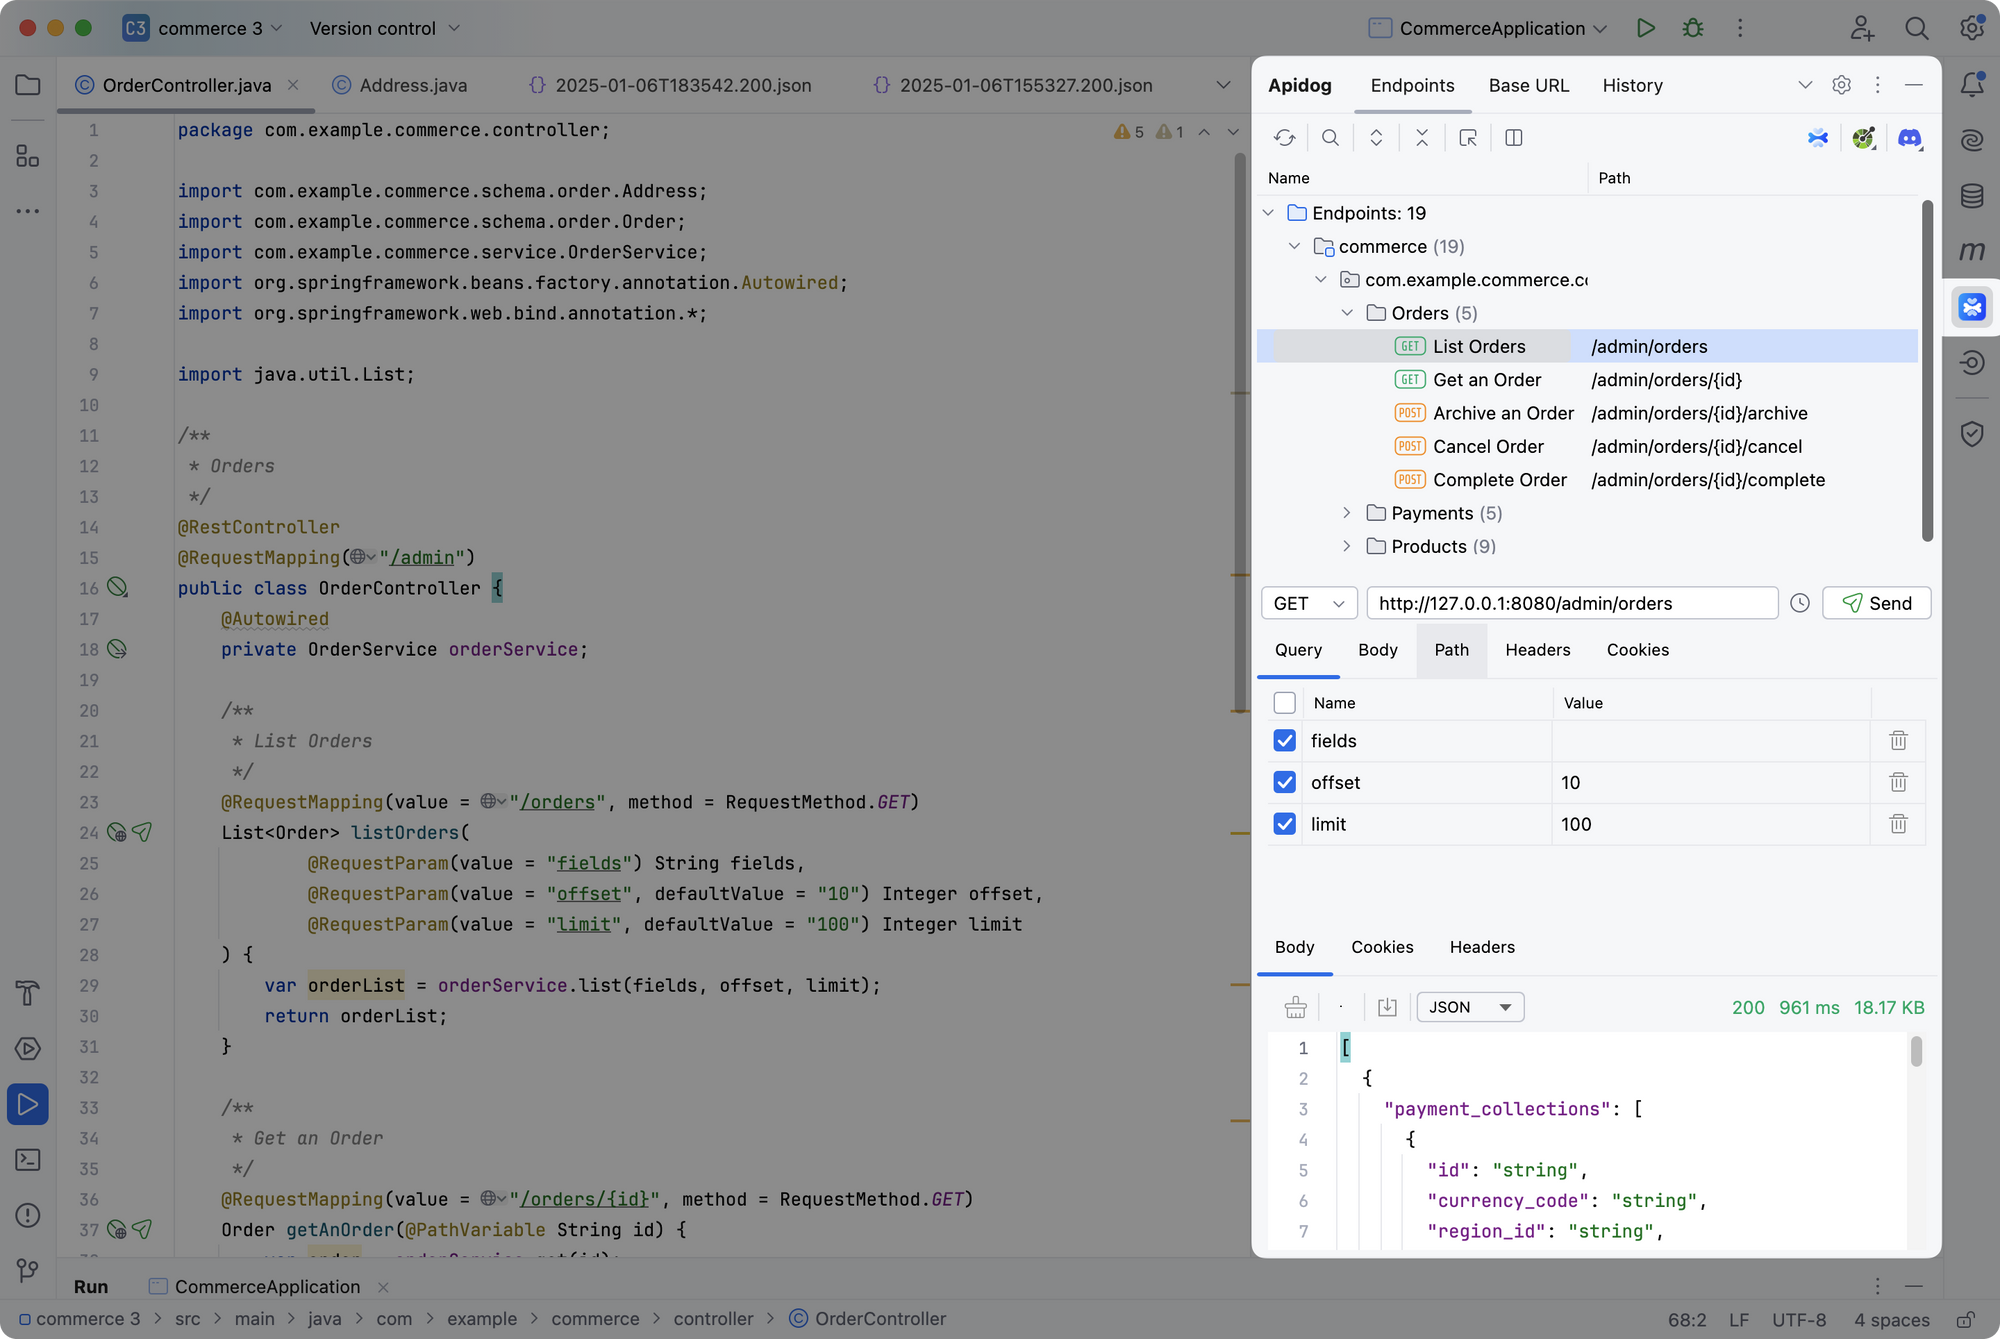The width and height of the screenshot is (2000, 1339).
Task: Open the Version control dropdown
Action: pyautogui.click(x=385, y=28)
